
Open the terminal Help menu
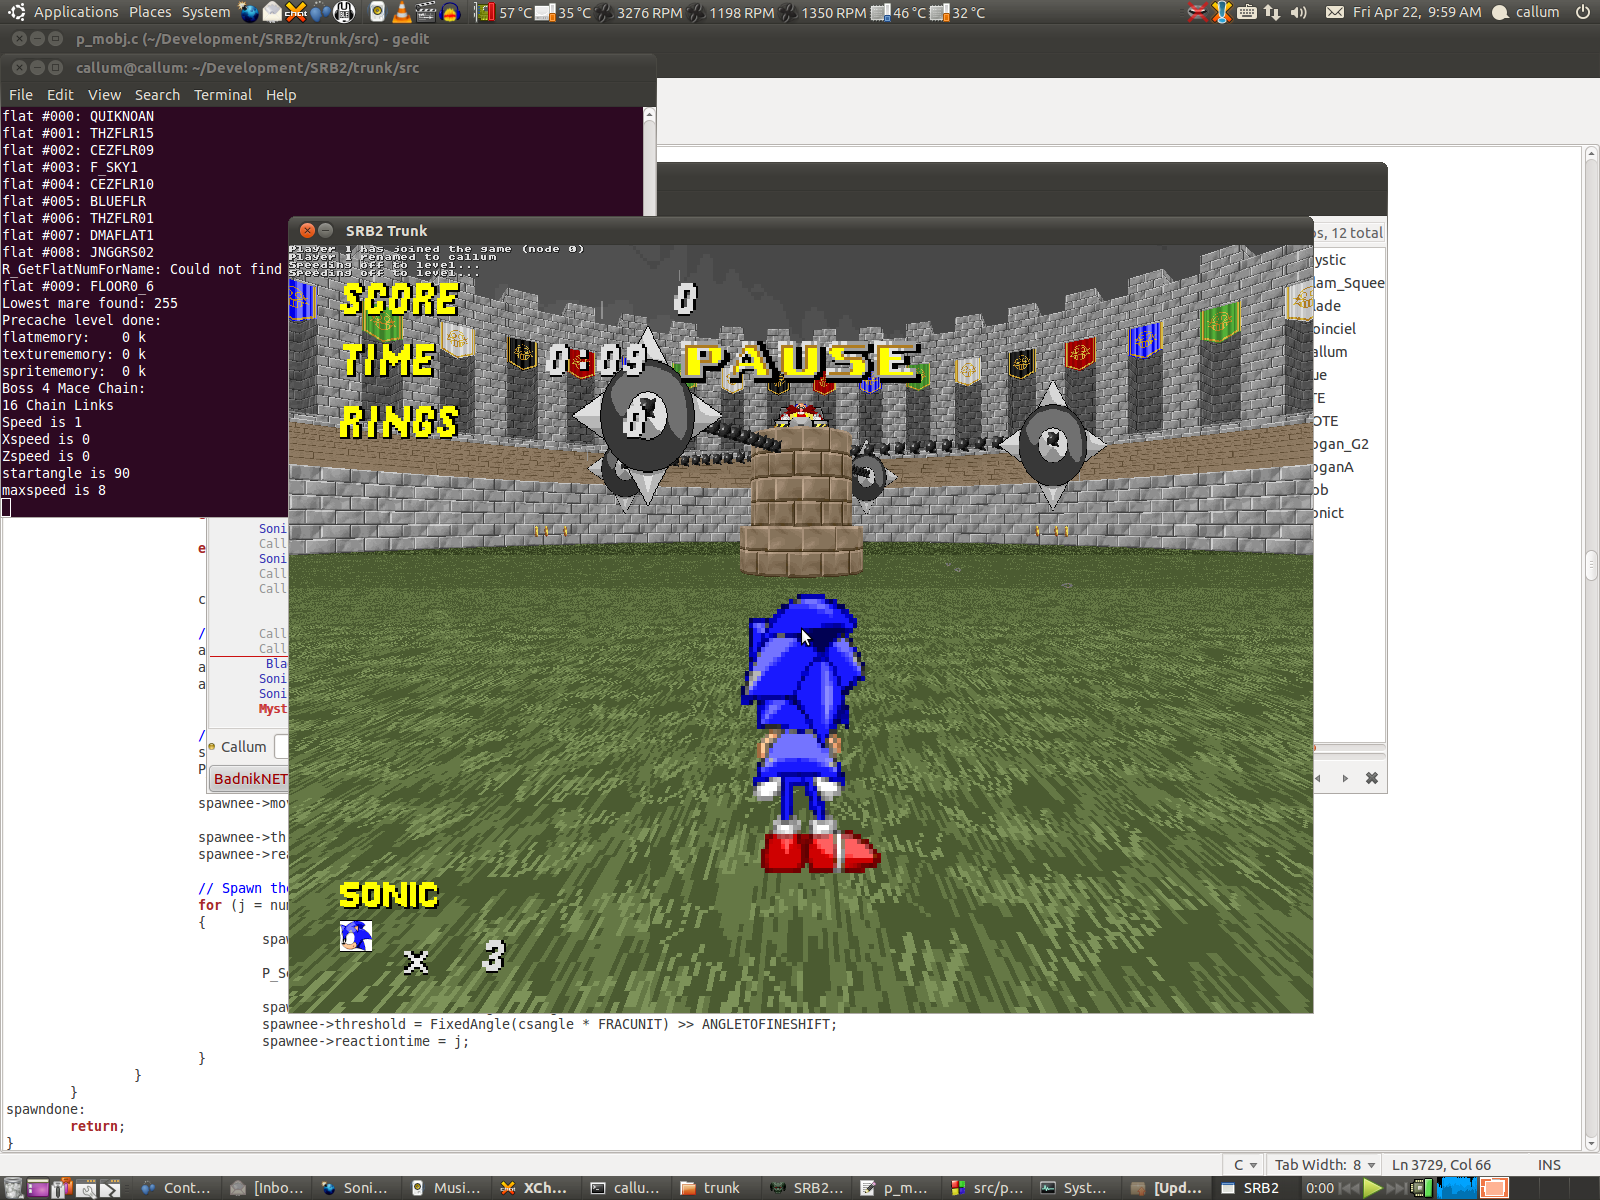[281, 95]
